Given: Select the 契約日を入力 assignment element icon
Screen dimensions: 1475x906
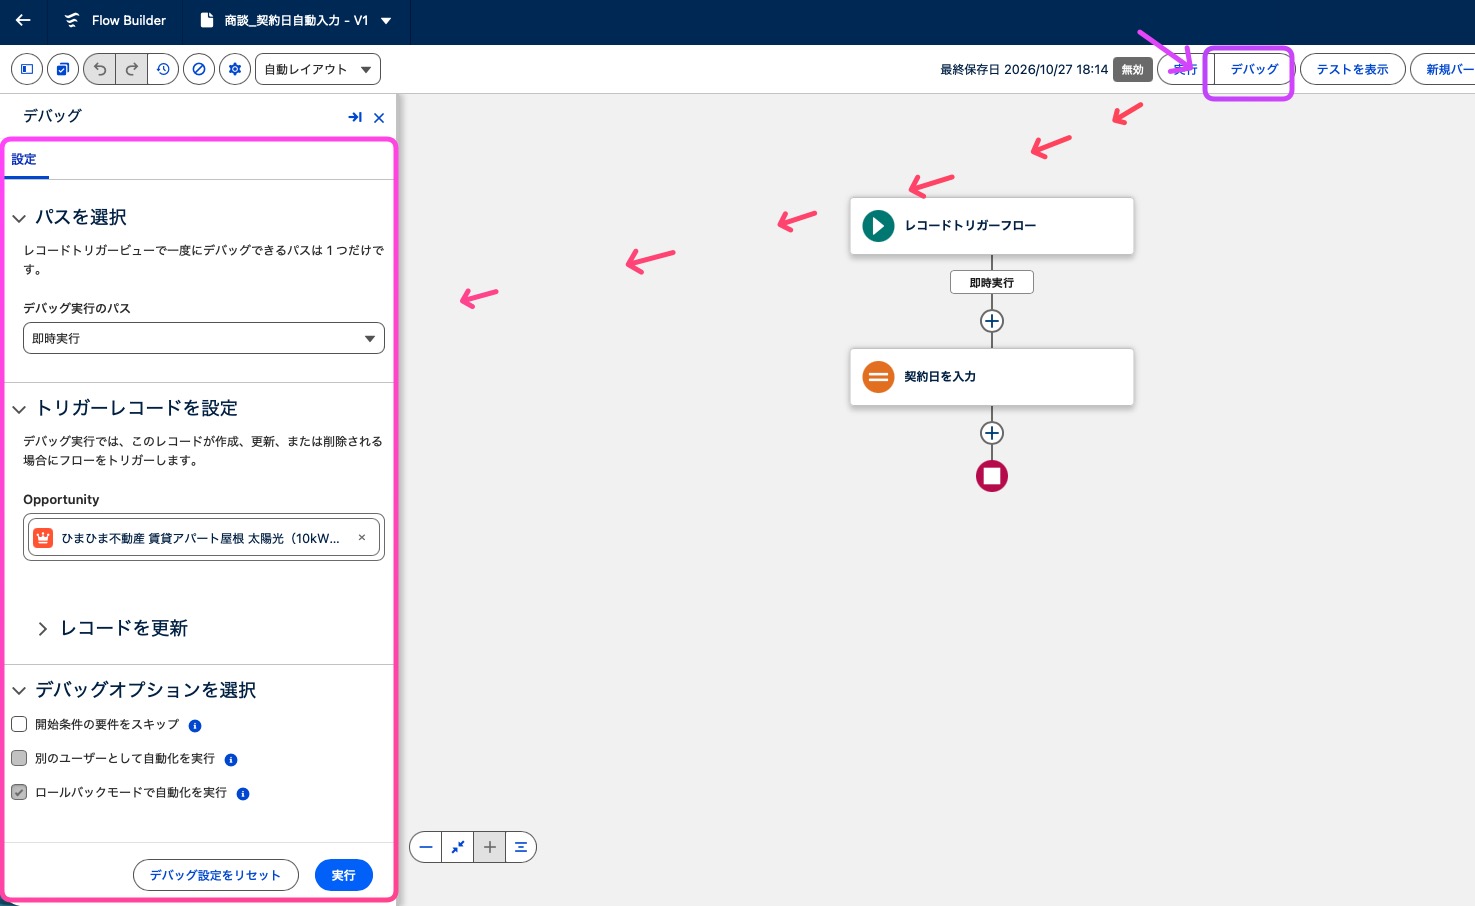Looking at the screenshot, I should 878,377.
